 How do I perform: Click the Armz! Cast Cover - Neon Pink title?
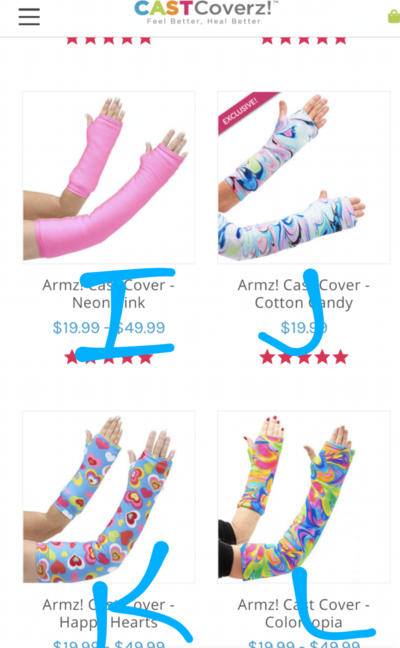coord(109,294)
